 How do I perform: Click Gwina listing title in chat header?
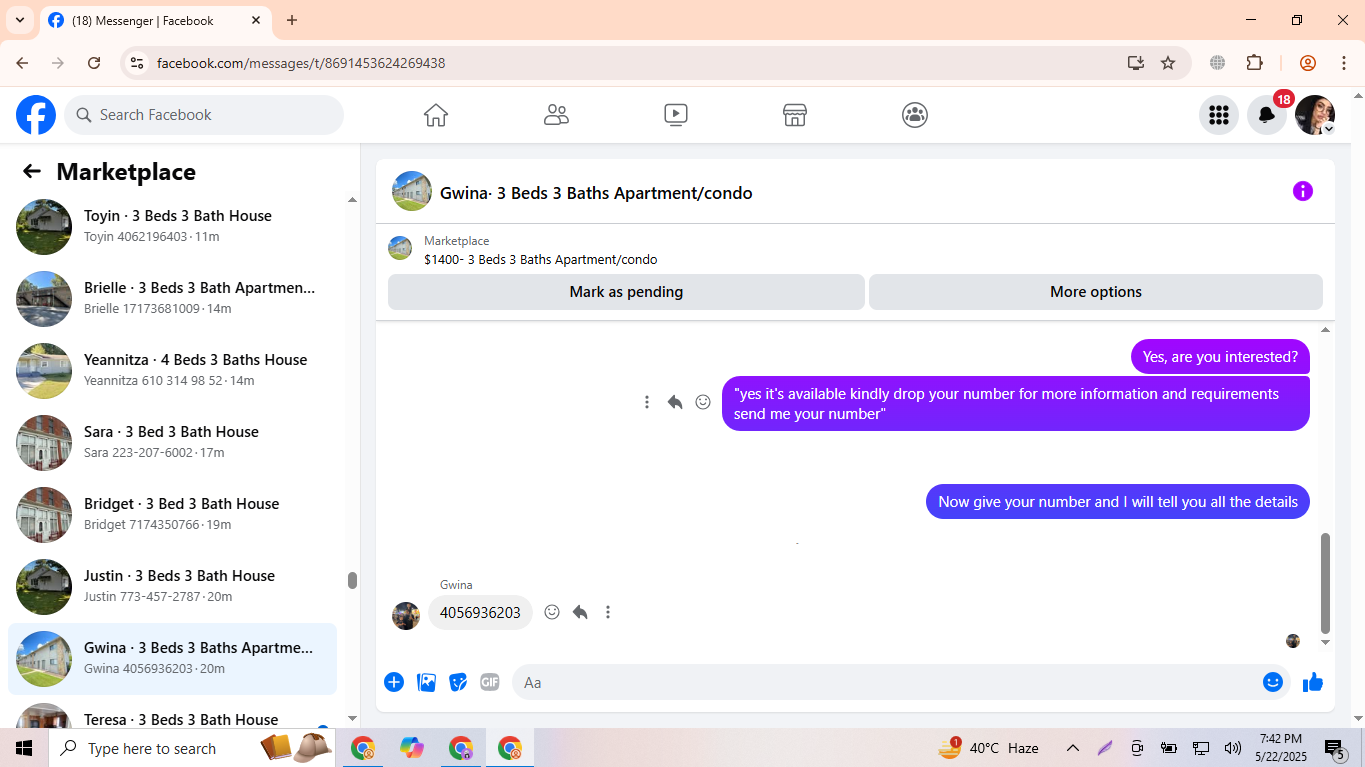[x=596, y=193]
